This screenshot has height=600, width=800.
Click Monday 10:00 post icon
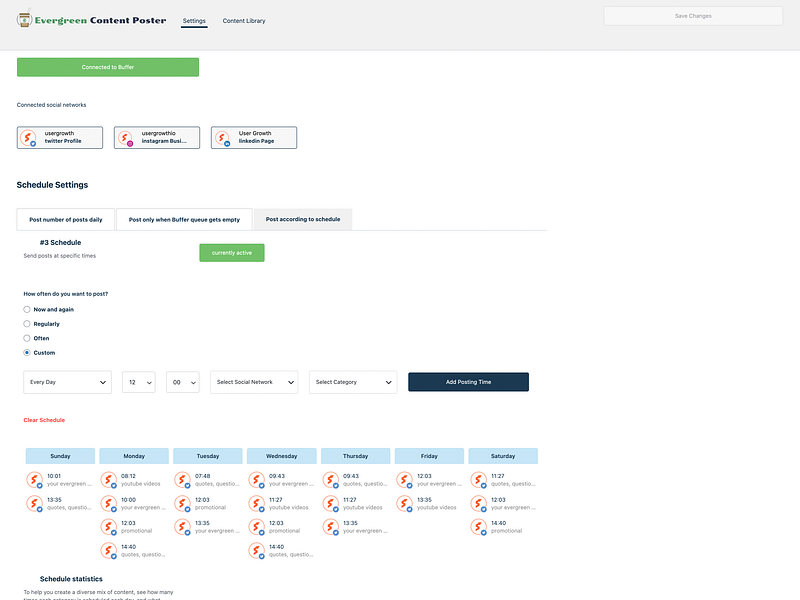tap(109, 504)
